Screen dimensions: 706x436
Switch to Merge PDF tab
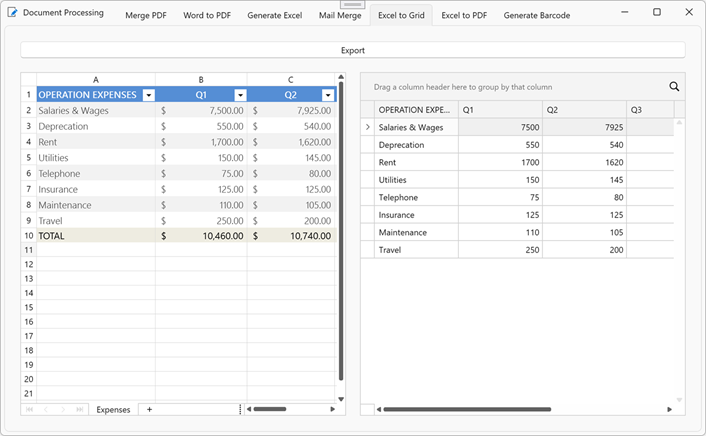[x=146, y=15]
